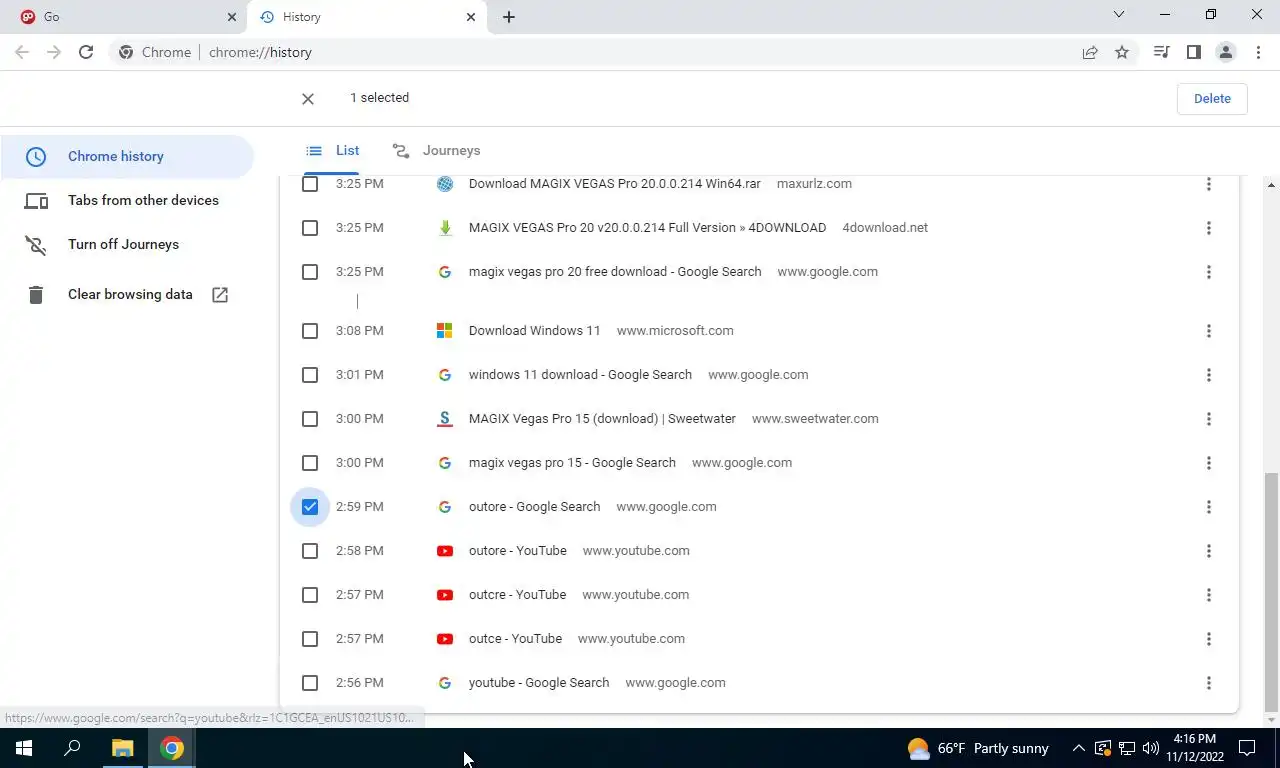Close the Go tab

[232, 17]
